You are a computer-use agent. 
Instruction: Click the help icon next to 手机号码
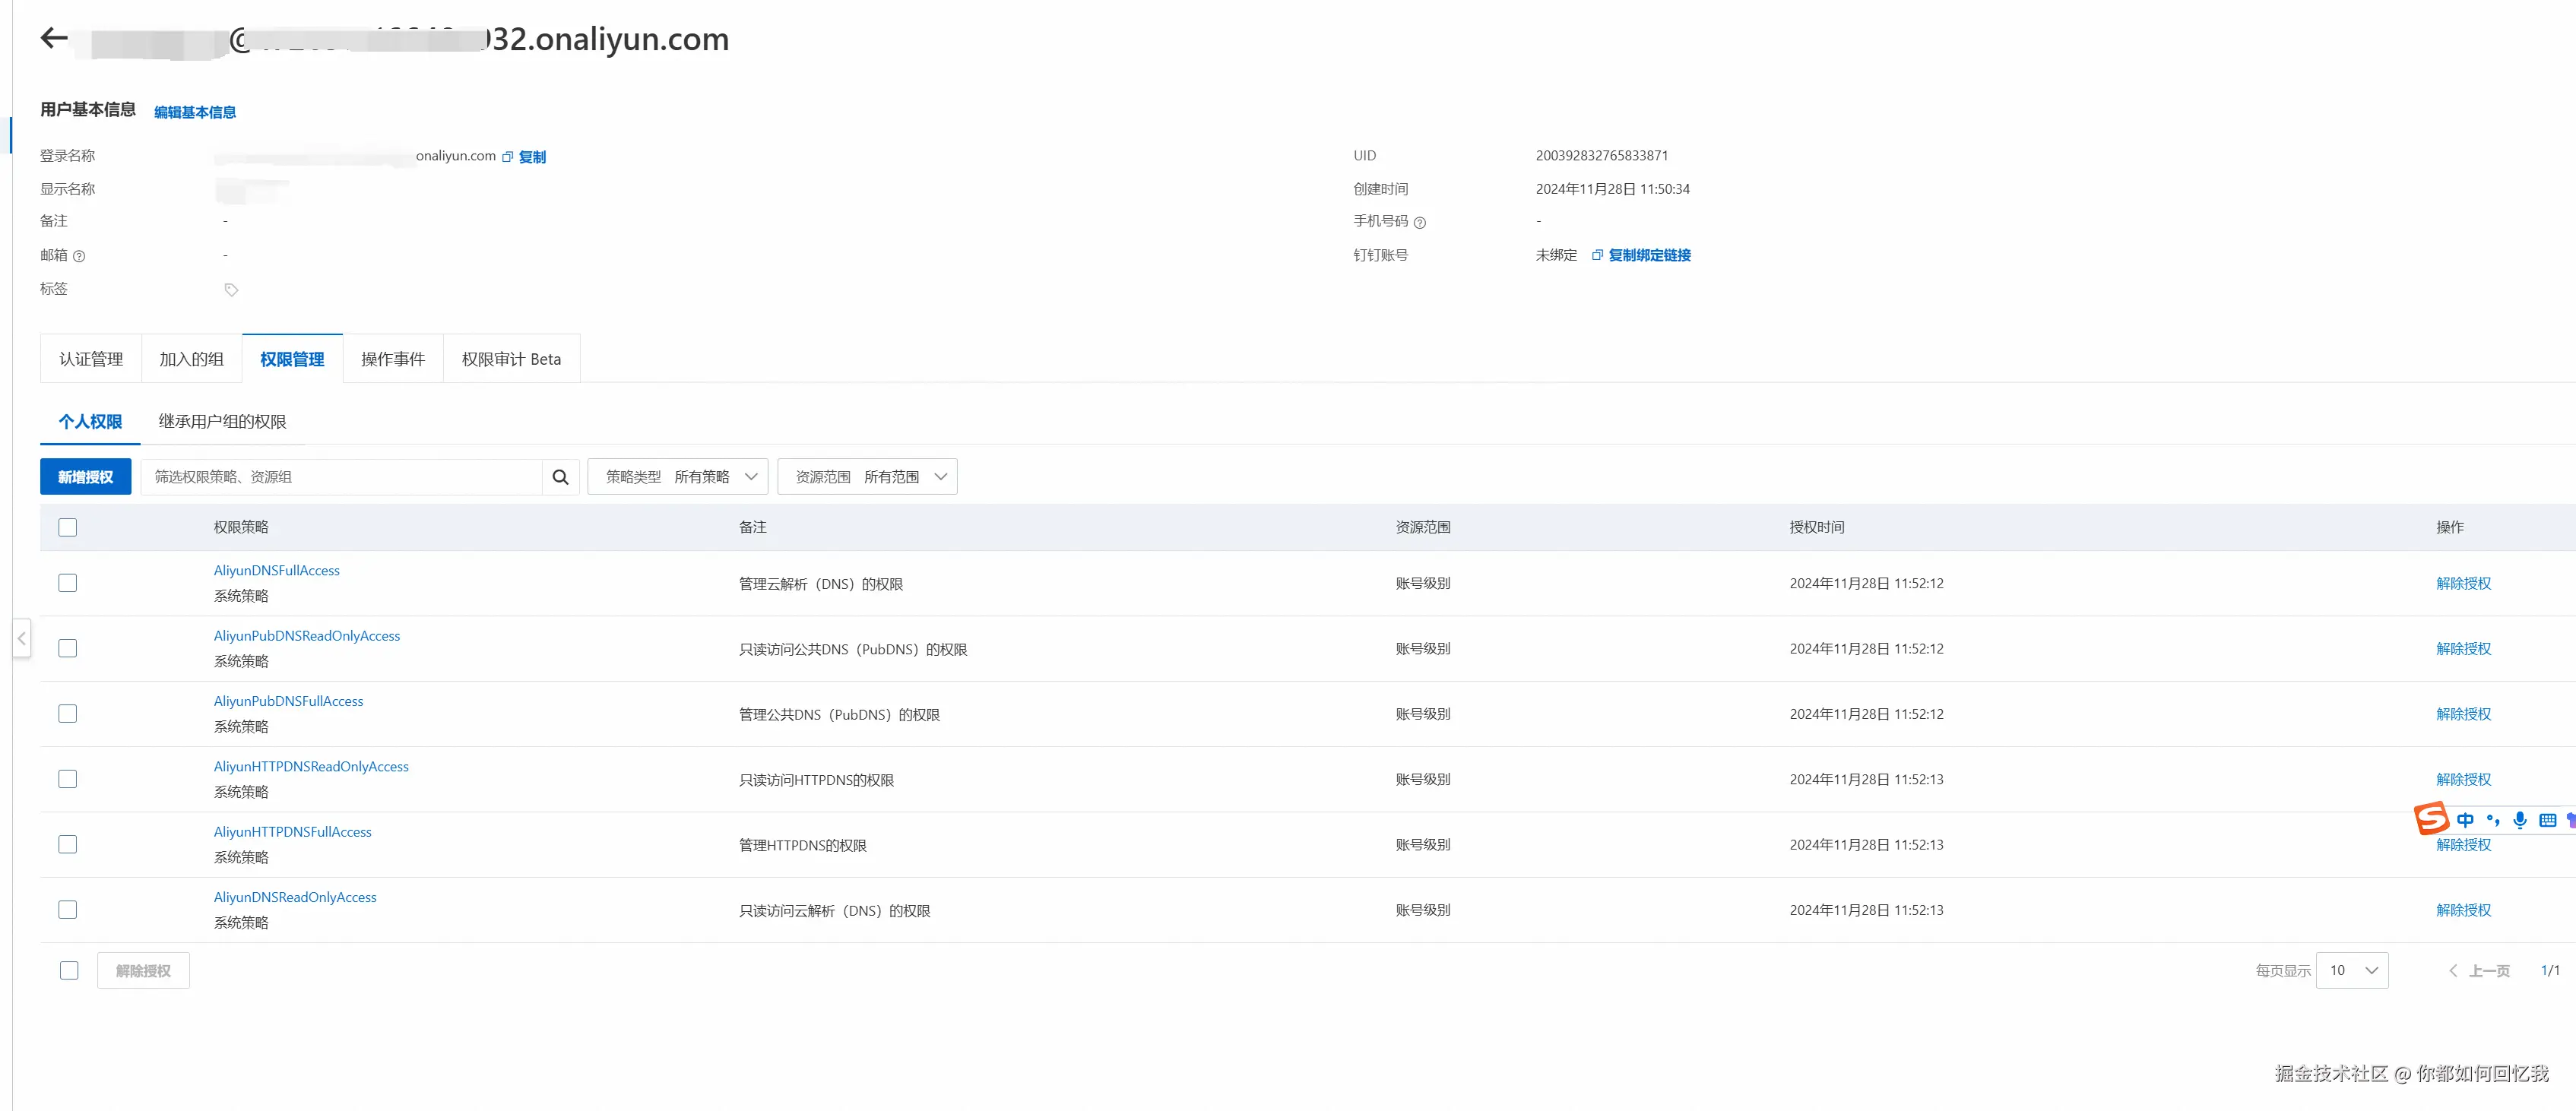tap(1419, 223)
